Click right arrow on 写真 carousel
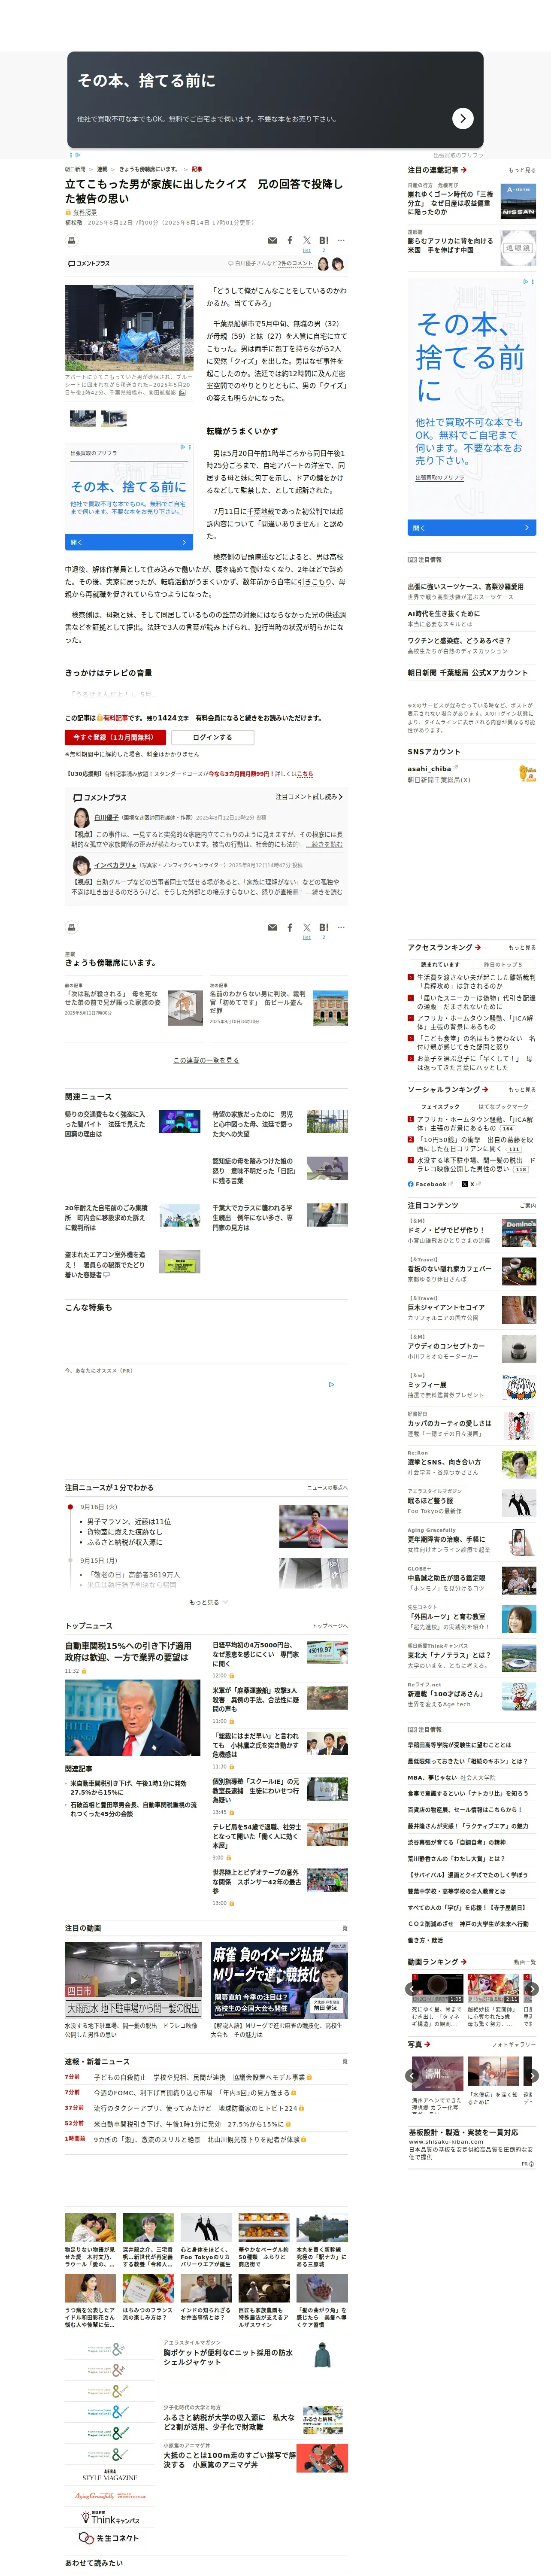Viewport: 551px width, 2576px height. [532, 2076]
